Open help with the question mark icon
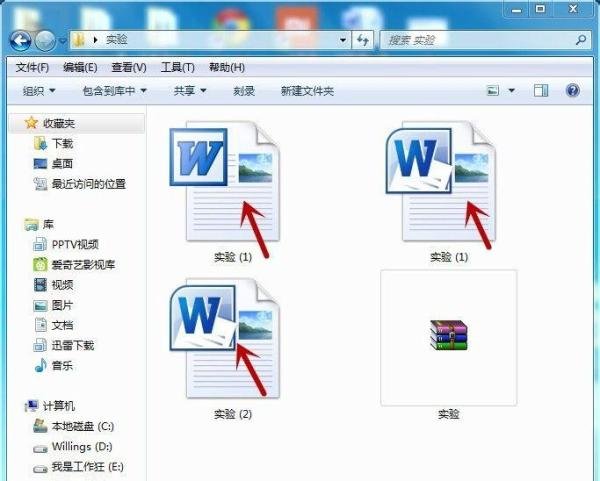The height and width of the screenshot is (481, 600). [x=572, y=91]
